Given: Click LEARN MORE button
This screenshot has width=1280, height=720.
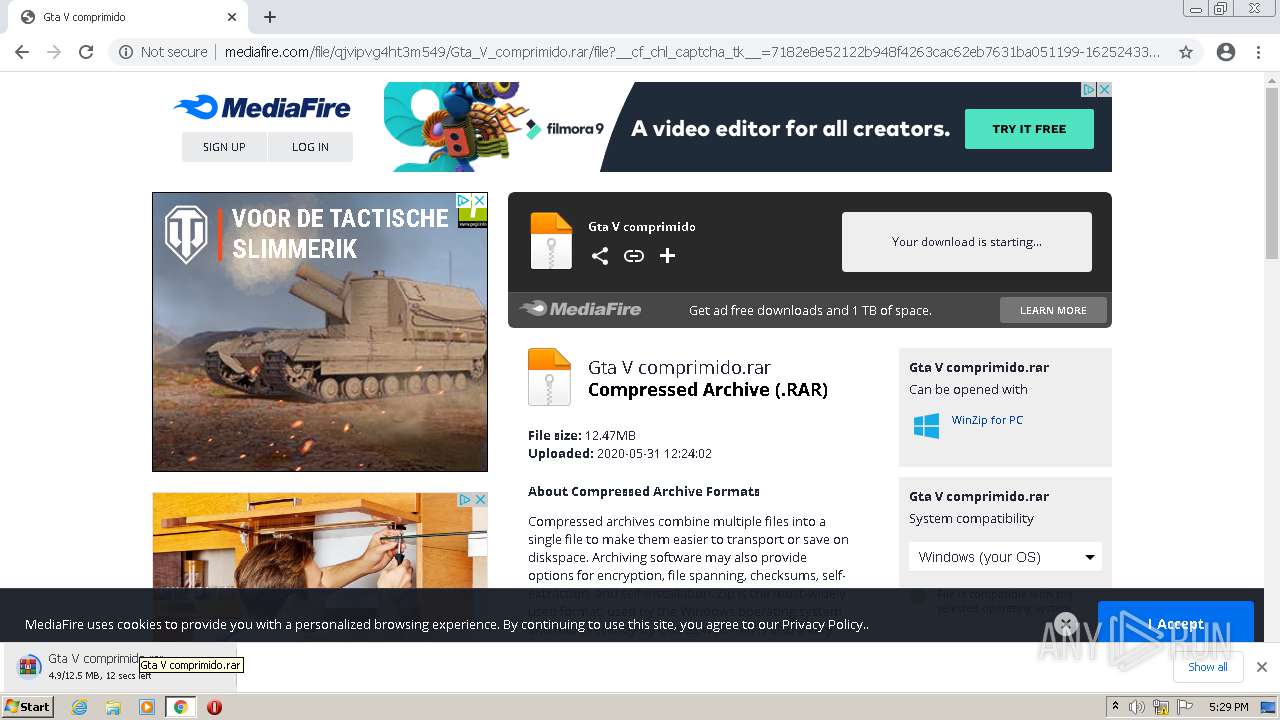Looking at the screenshot, I should [x=1053, y=310].
